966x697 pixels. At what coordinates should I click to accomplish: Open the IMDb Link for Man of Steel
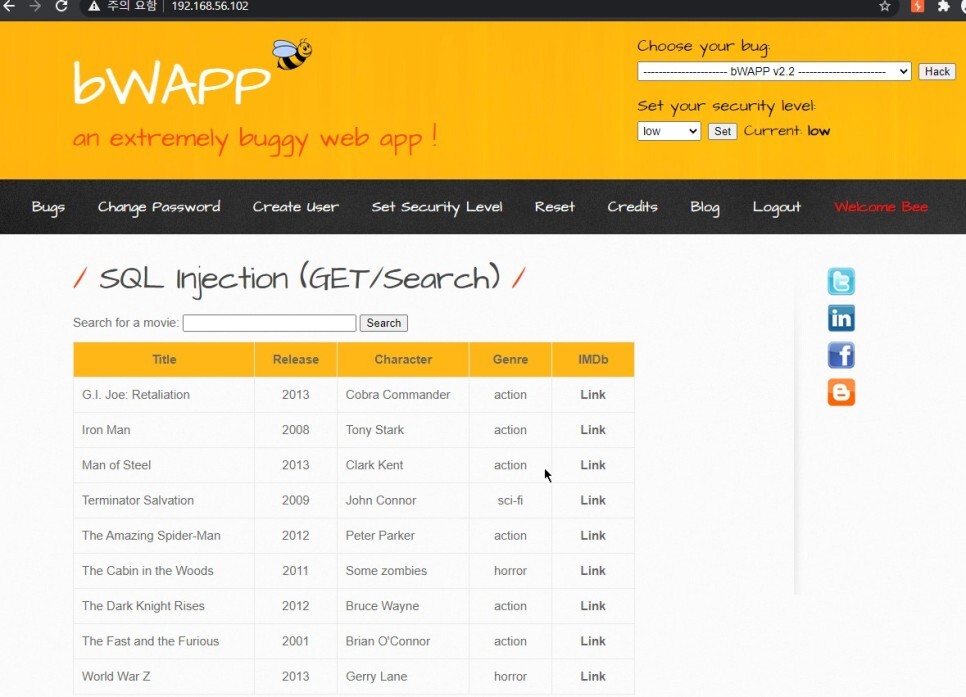point(593,465)
